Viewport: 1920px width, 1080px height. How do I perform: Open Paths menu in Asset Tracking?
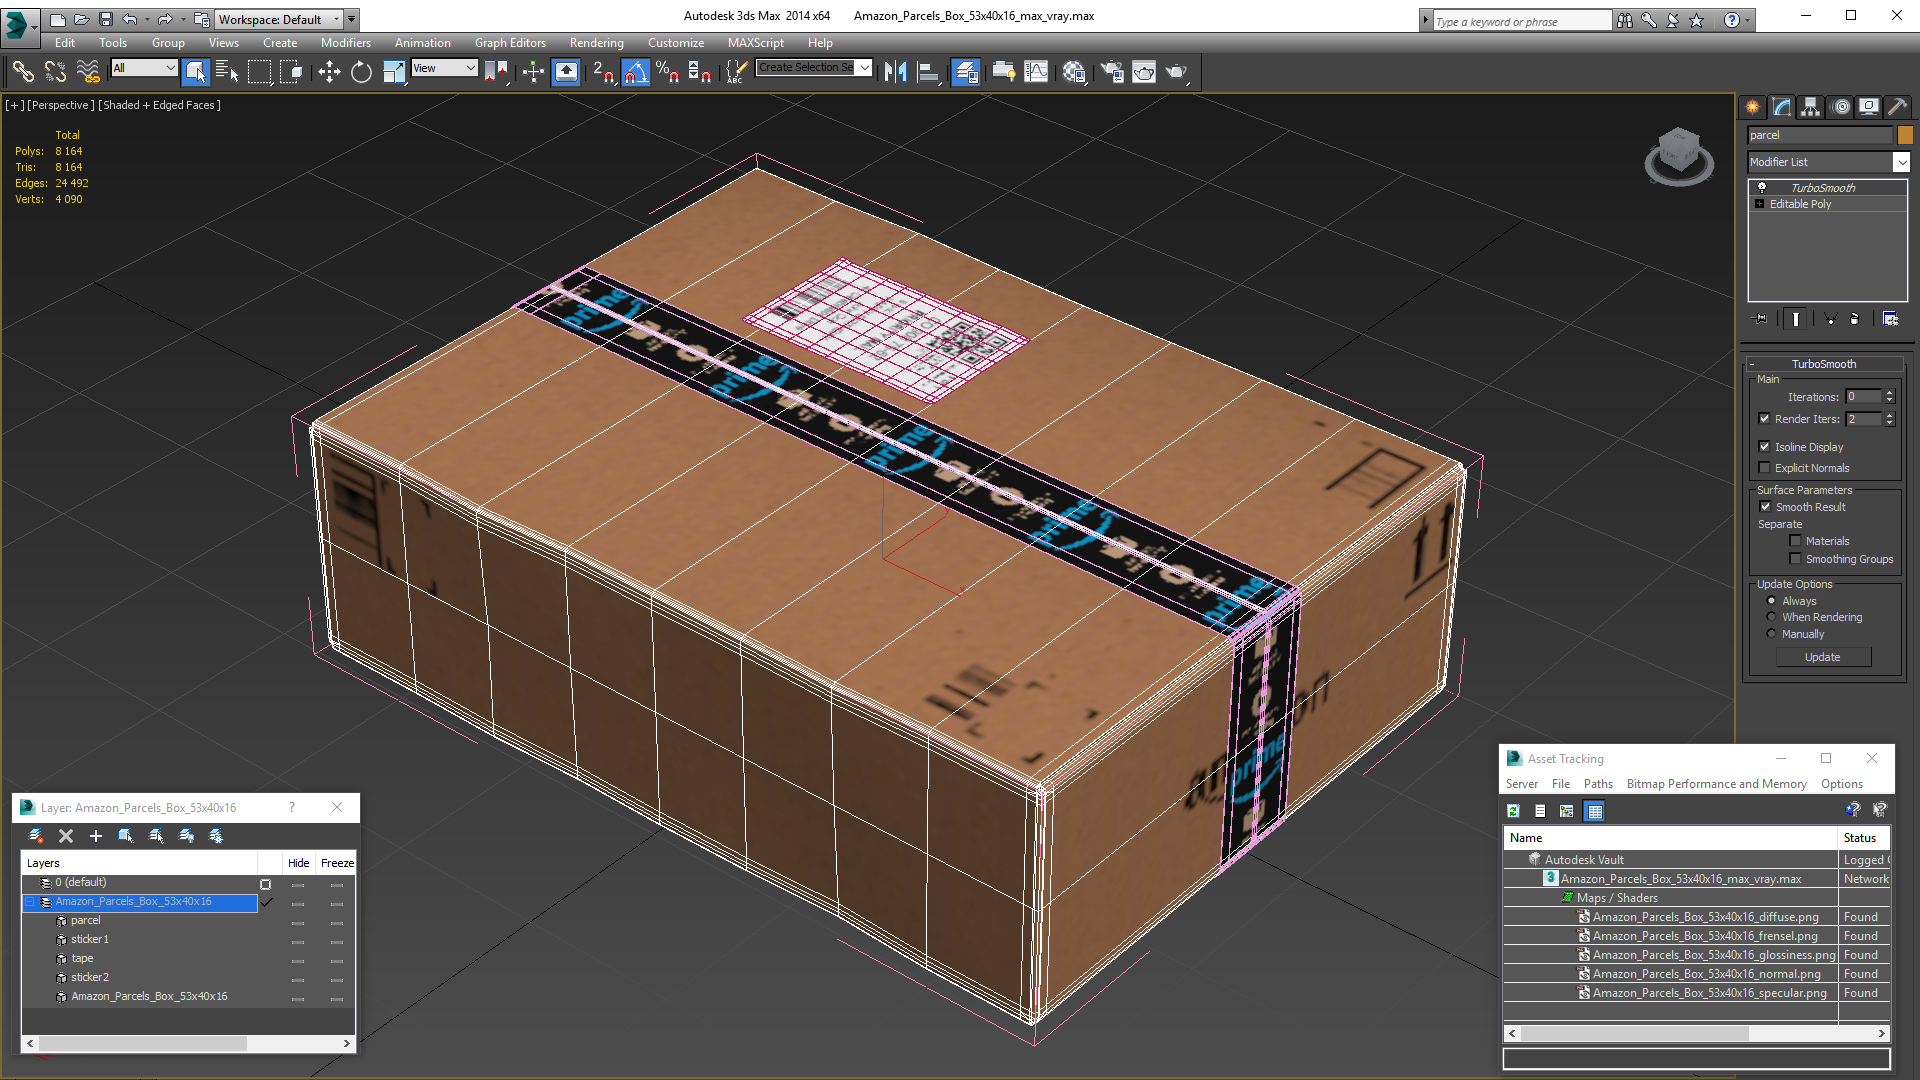[1598, 784]
